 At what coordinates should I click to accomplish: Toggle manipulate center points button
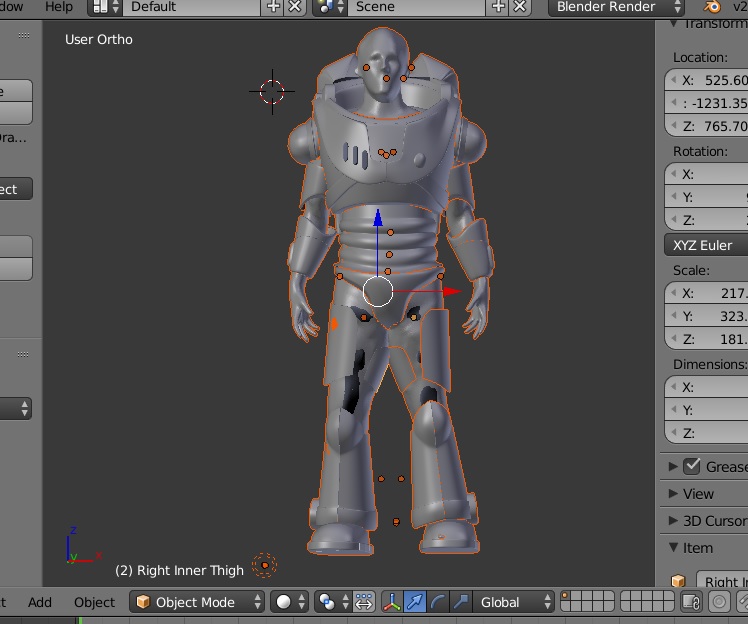click(364, 602)
